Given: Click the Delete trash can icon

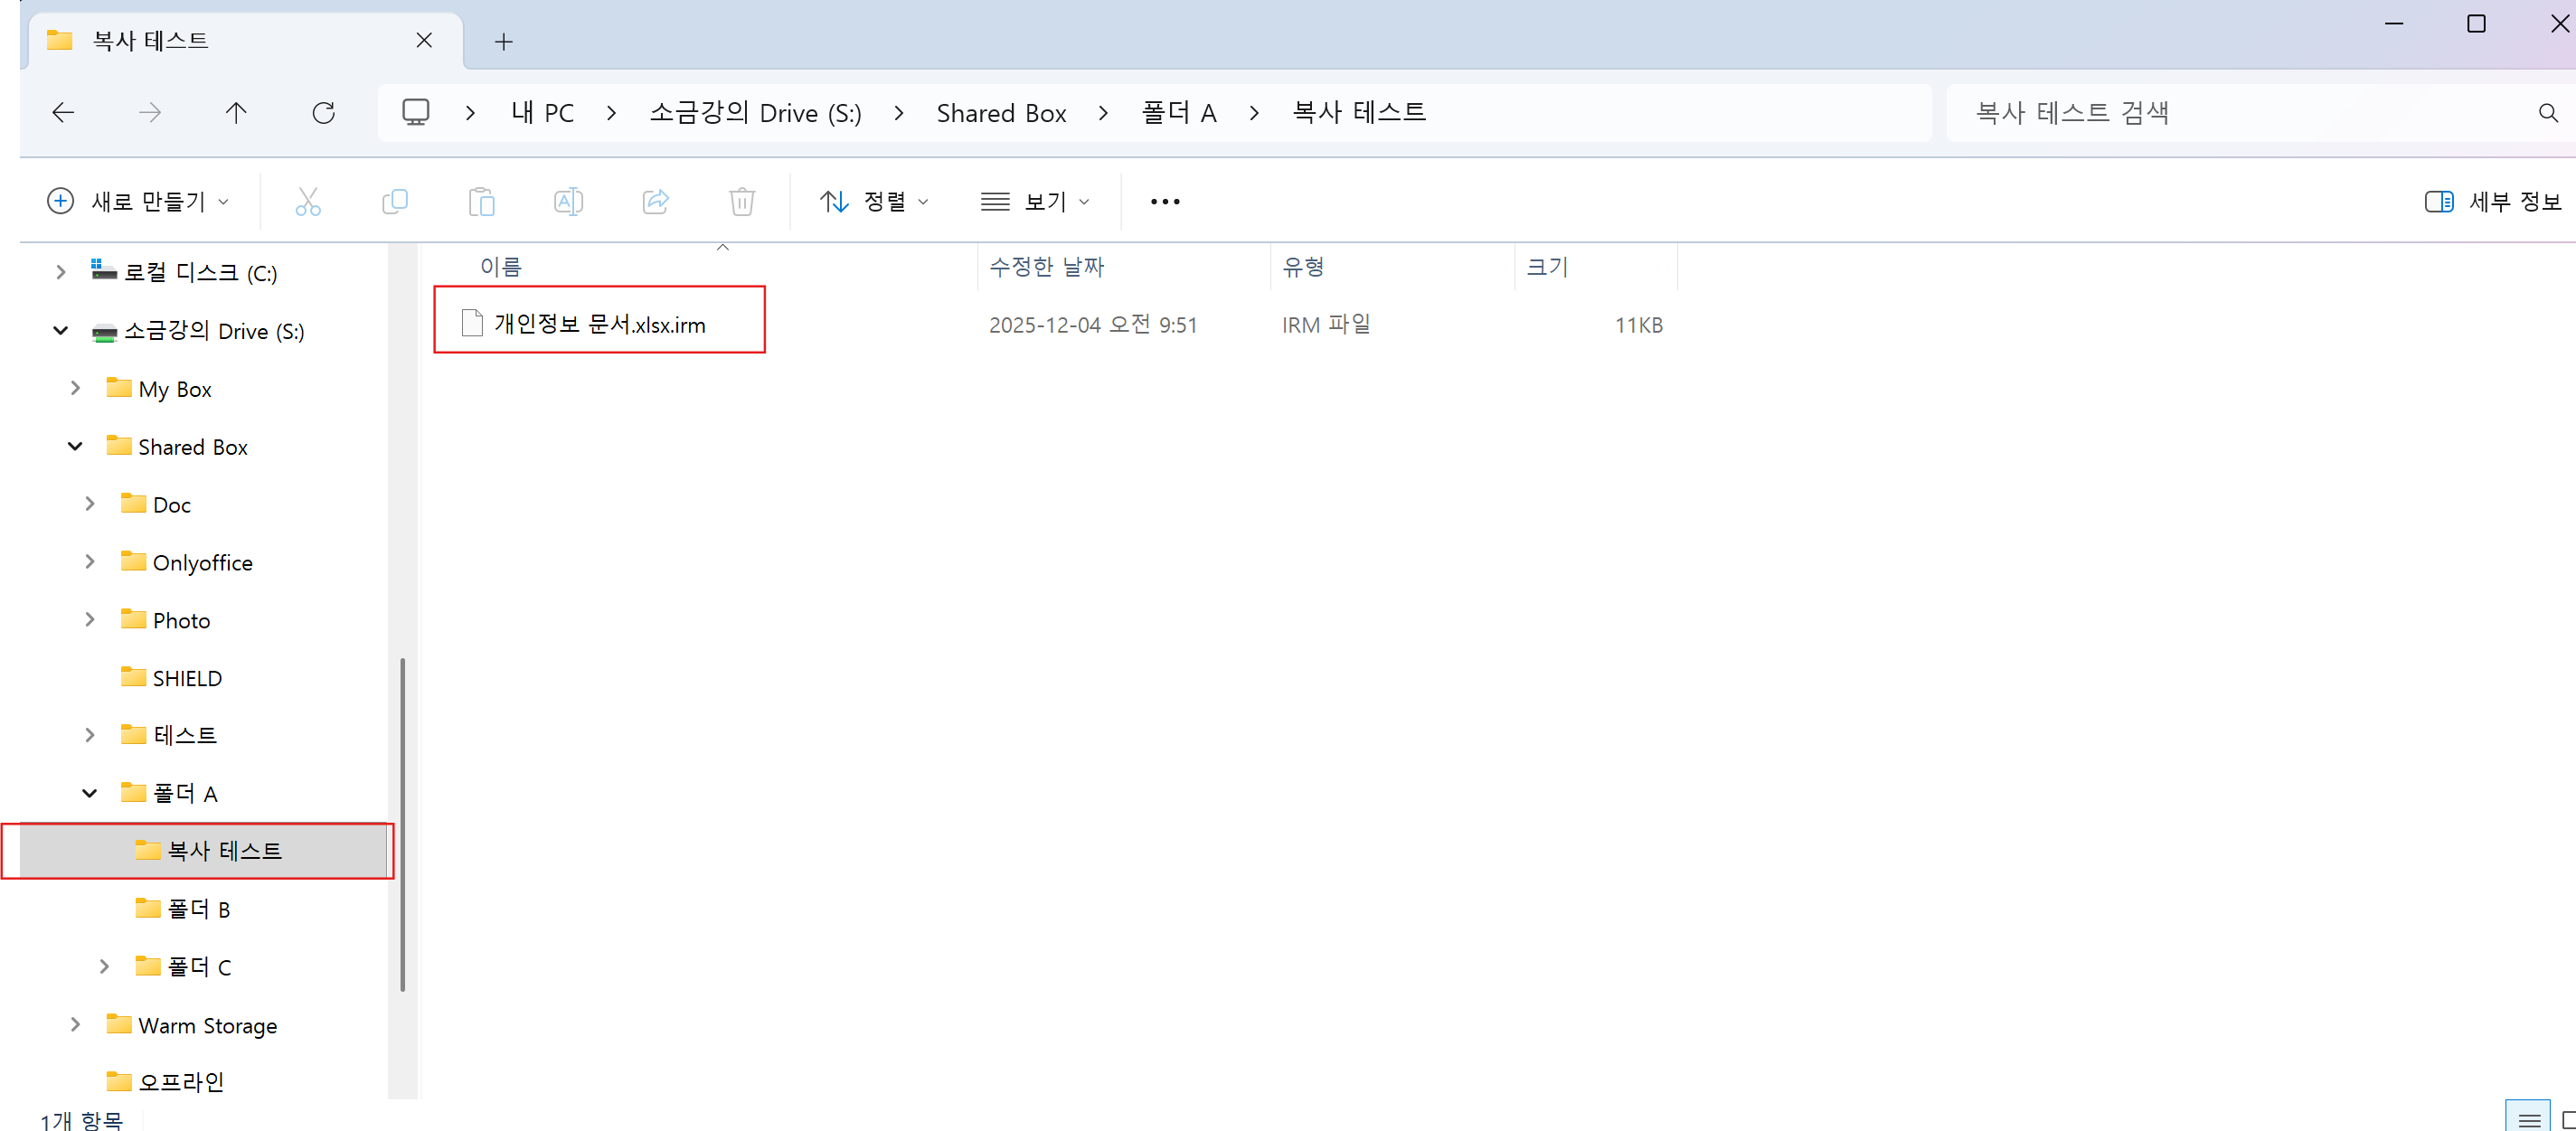Looking at the screenshot, I should coord(742,202).
